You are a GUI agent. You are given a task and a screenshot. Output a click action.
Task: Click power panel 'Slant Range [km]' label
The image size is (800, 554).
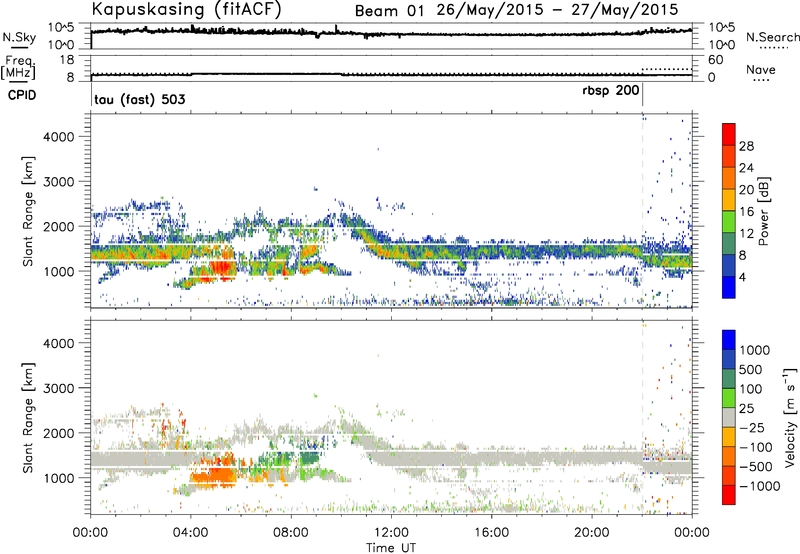(28, 211)
